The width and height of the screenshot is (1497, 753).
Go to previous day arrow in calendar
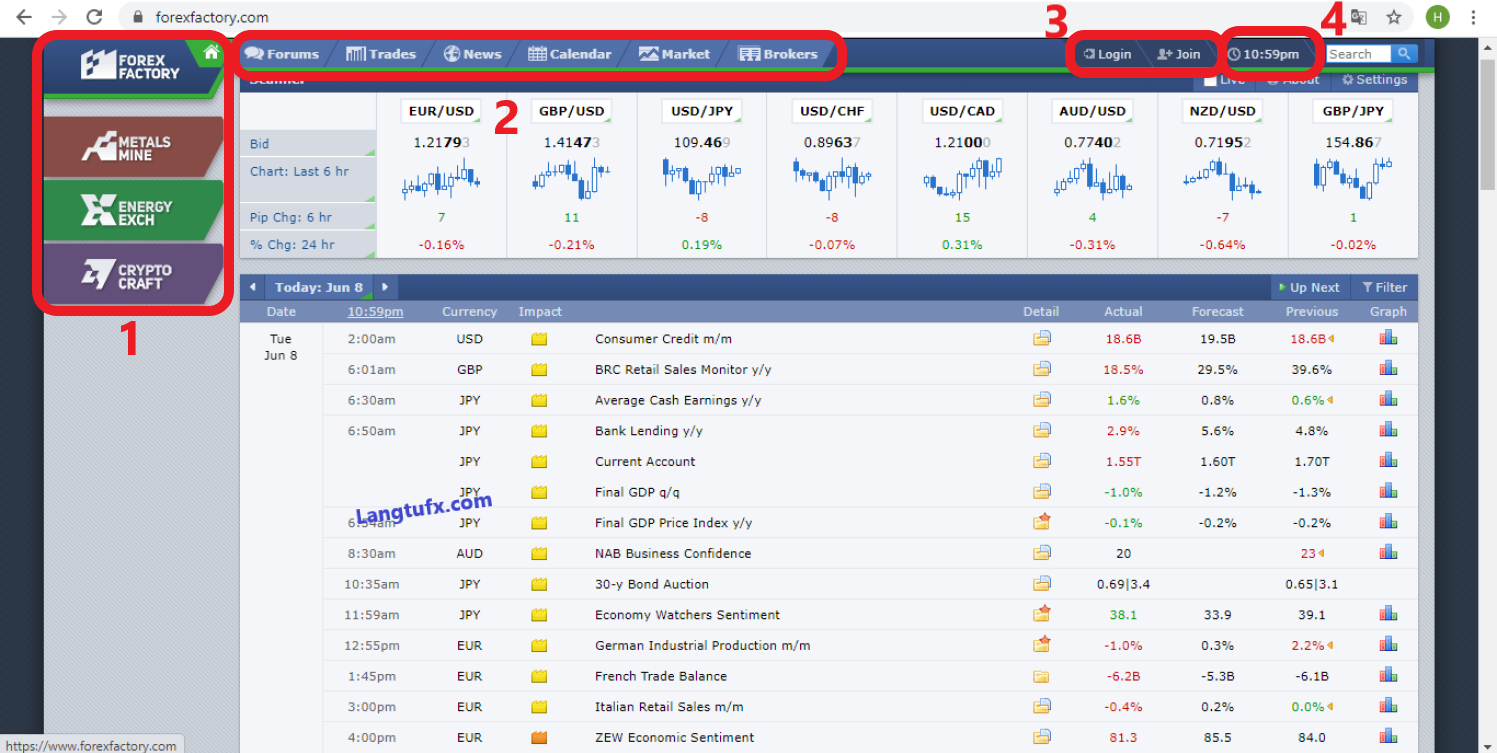pyautogui.click(x=253, y=287)
